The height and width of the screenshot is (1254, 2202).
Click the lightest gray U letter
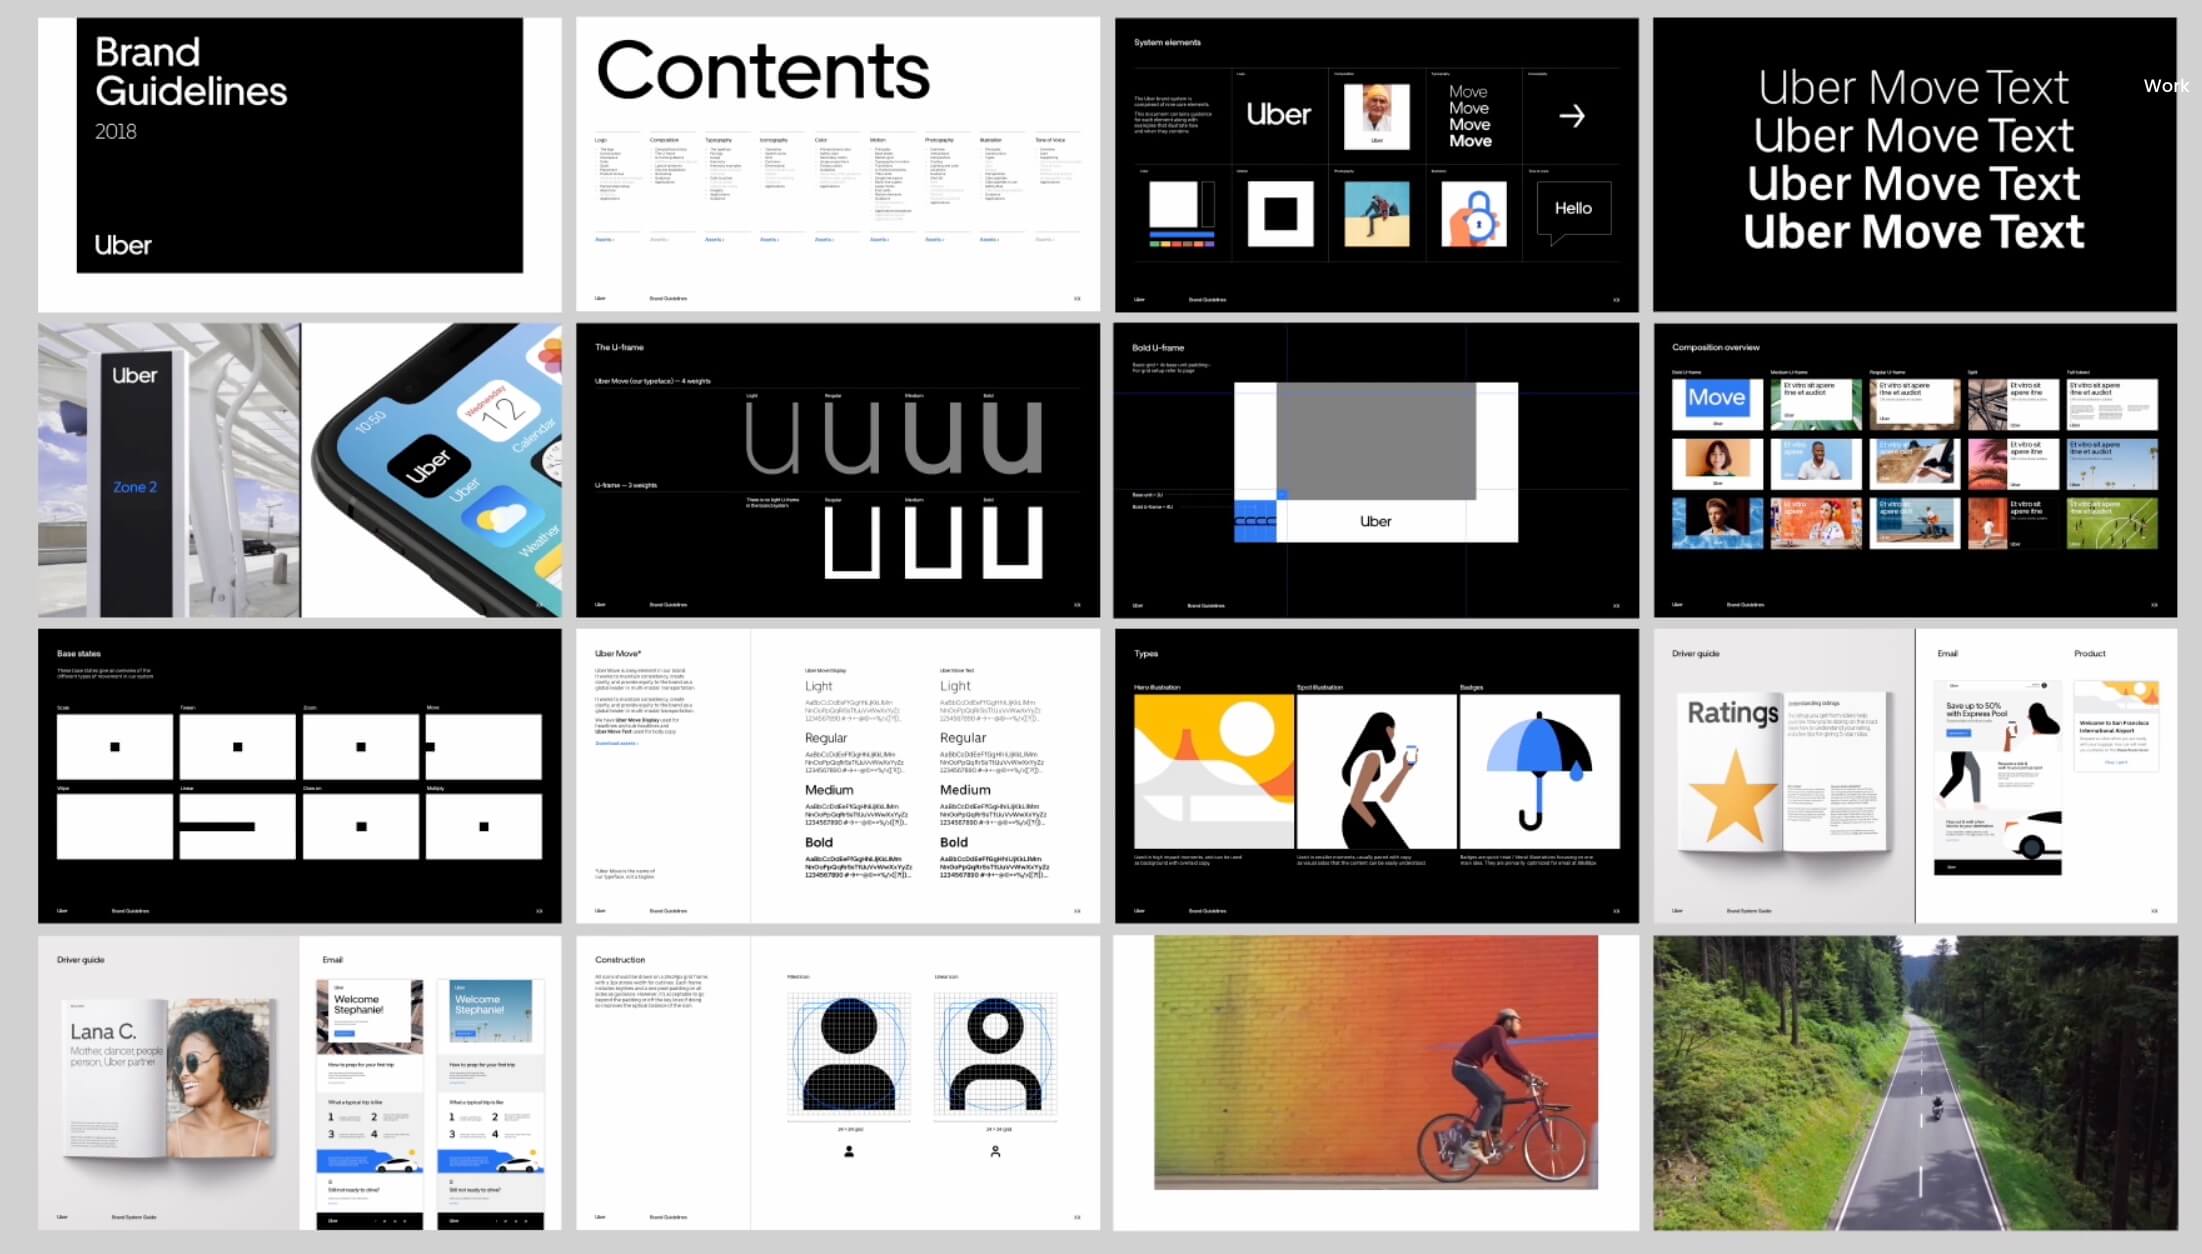[772, 438]
